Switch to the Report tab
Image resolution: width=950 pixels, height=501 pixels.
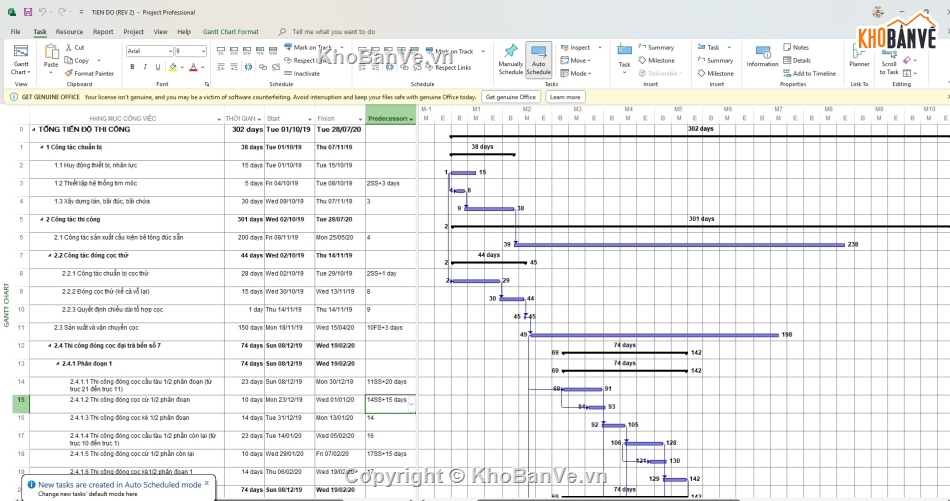point(103,32)
